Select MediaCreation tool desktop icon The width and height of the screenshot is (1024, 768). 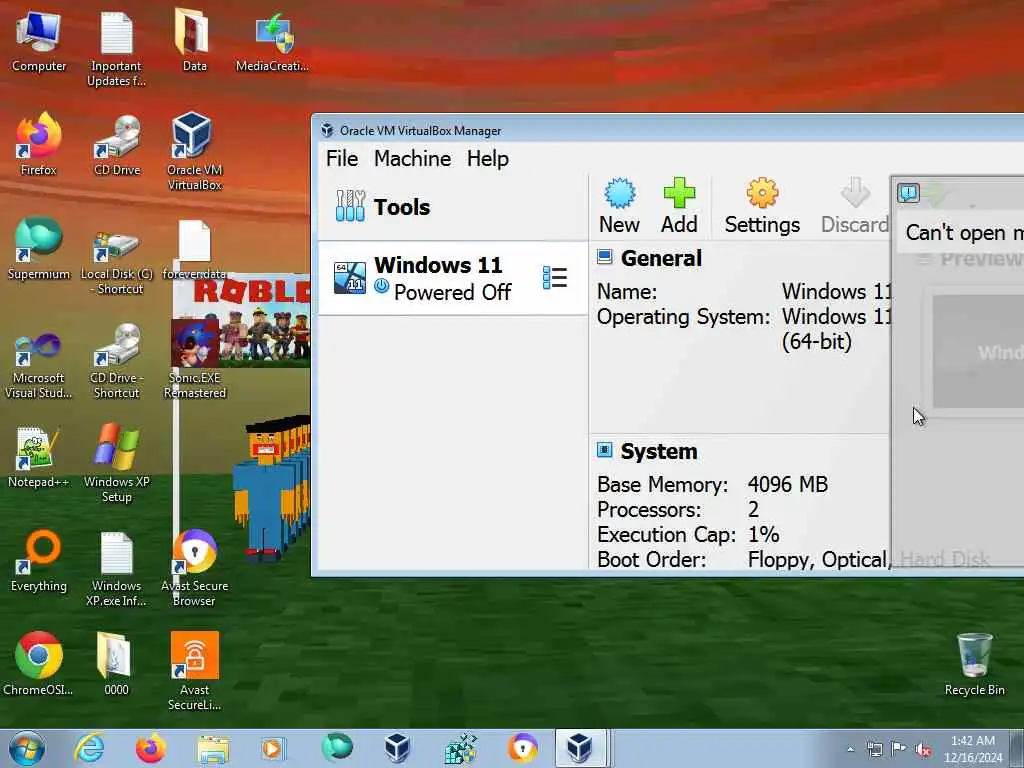272,43
